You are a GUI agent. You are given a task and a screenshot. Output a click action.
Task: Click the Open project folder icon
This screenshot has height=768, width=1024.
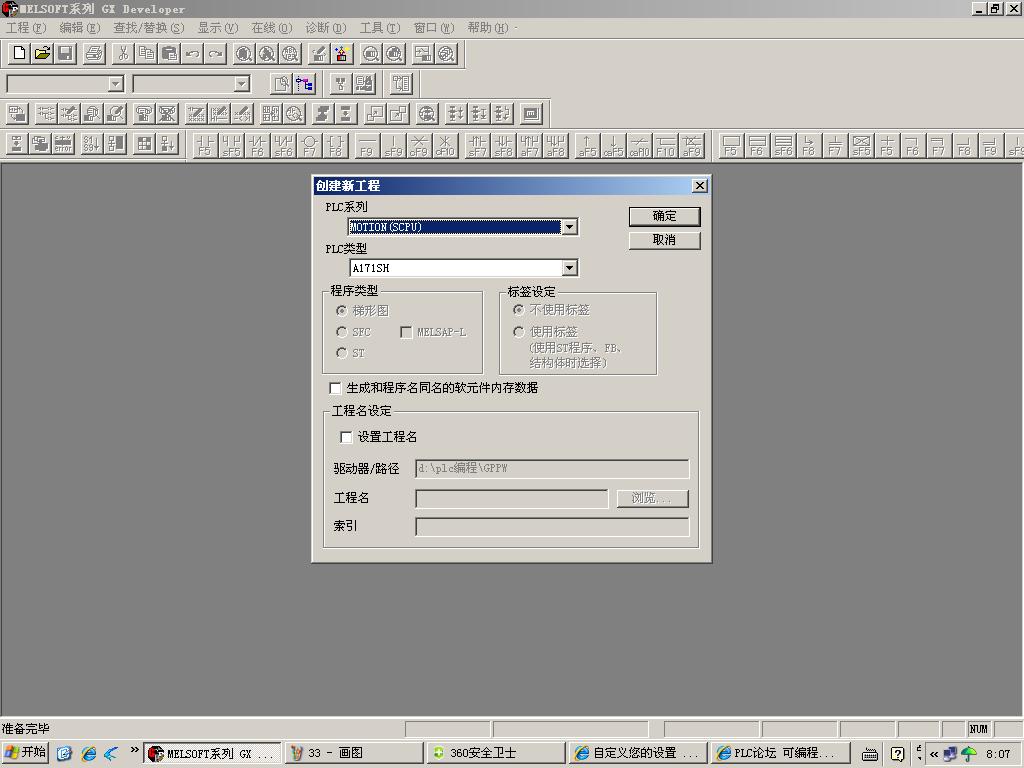coord(42,54)
